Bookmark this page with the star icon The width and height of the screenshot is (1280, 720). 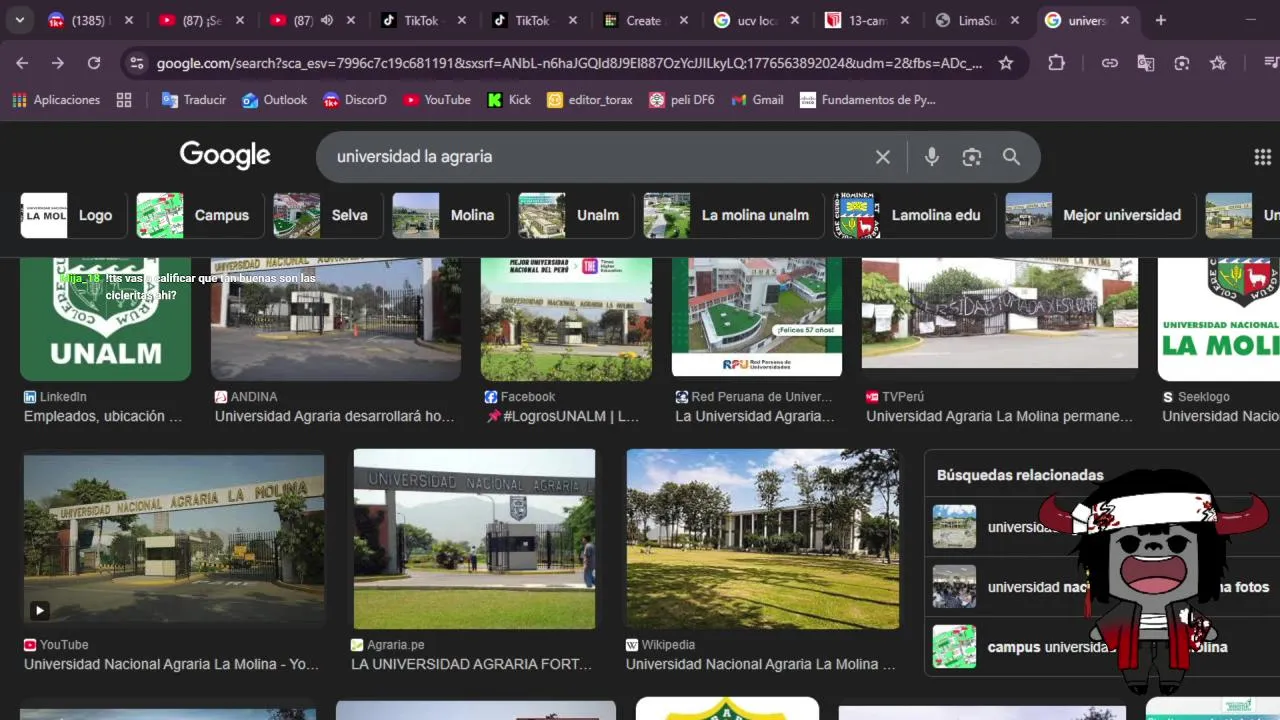click(x=1006, y=63)
